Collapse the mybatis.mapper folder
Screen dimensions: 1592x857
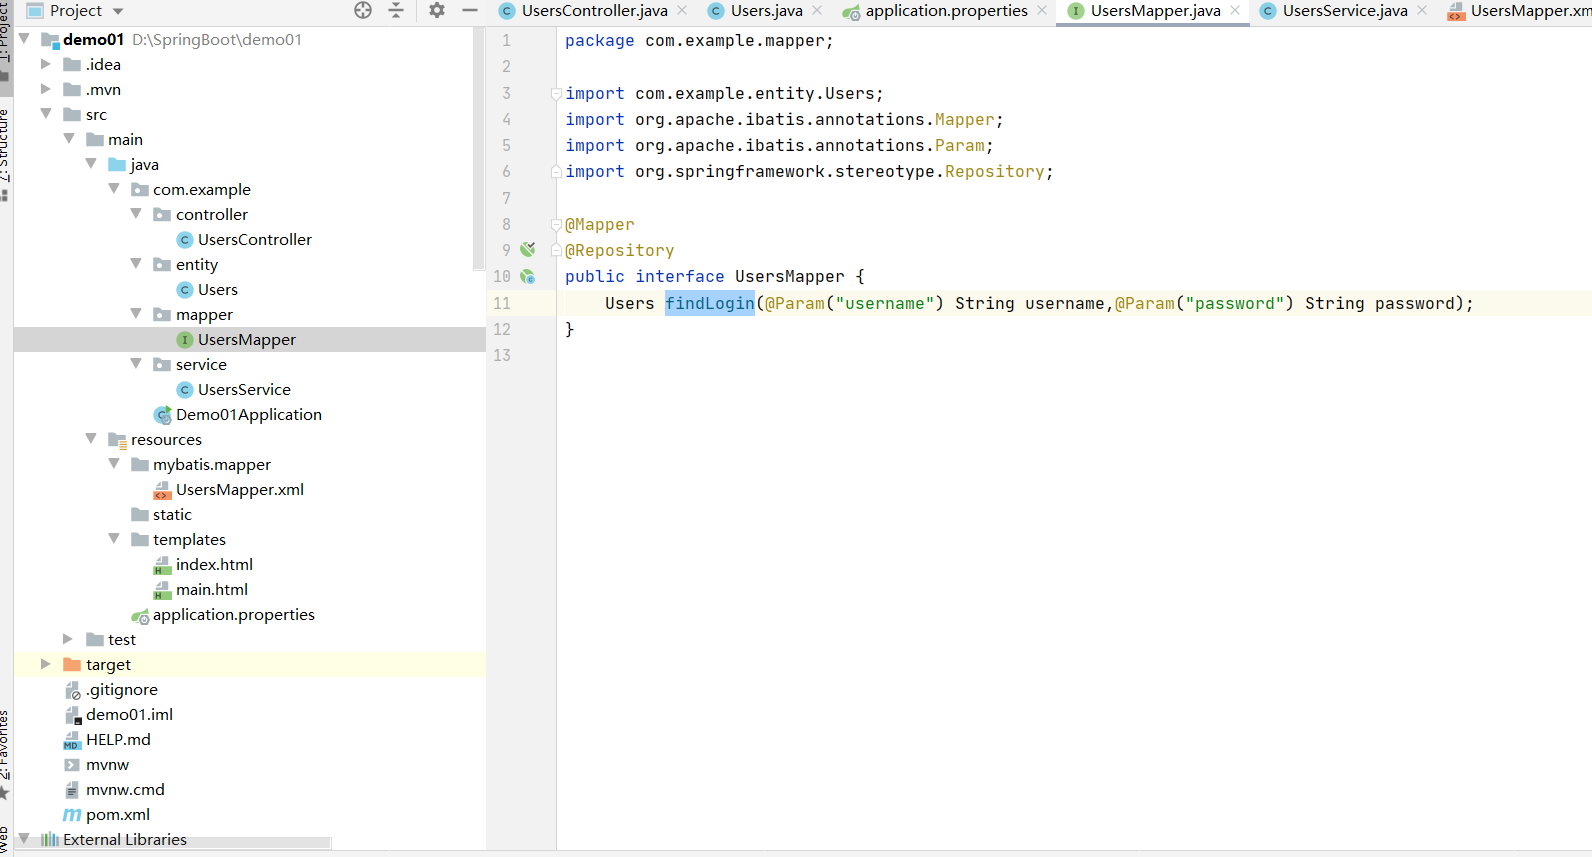114,464
